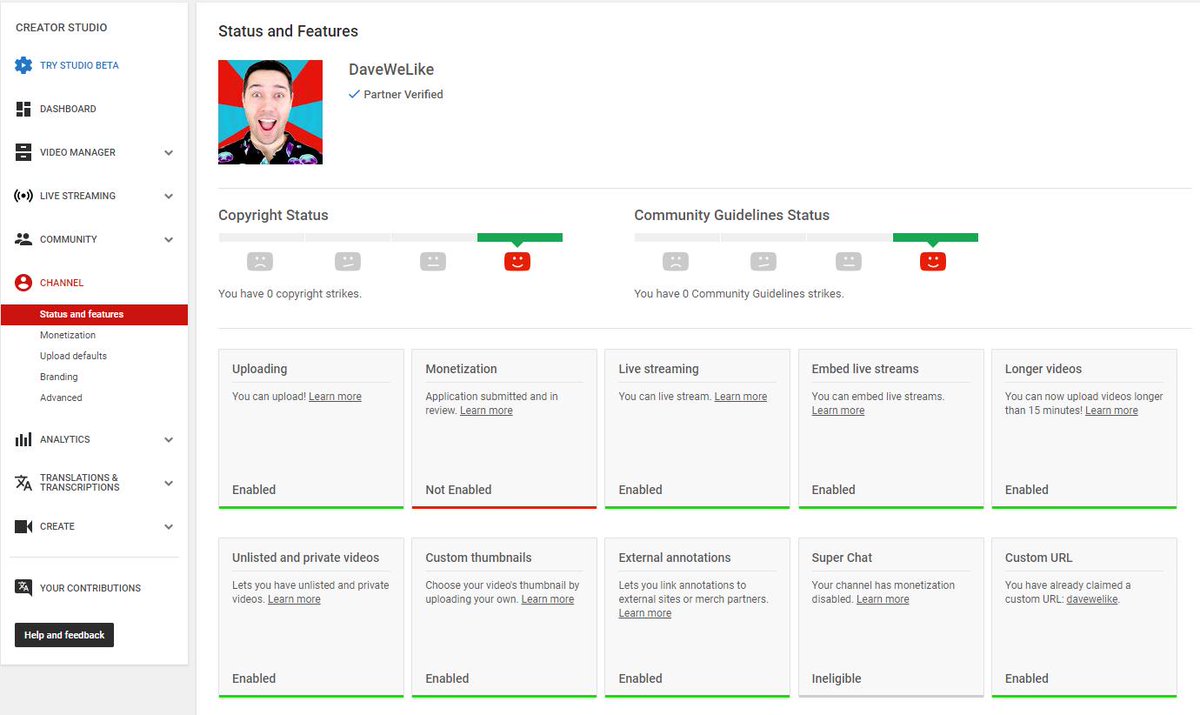Click the red smiley Community Guidelines icon

[x=933, y=261]
